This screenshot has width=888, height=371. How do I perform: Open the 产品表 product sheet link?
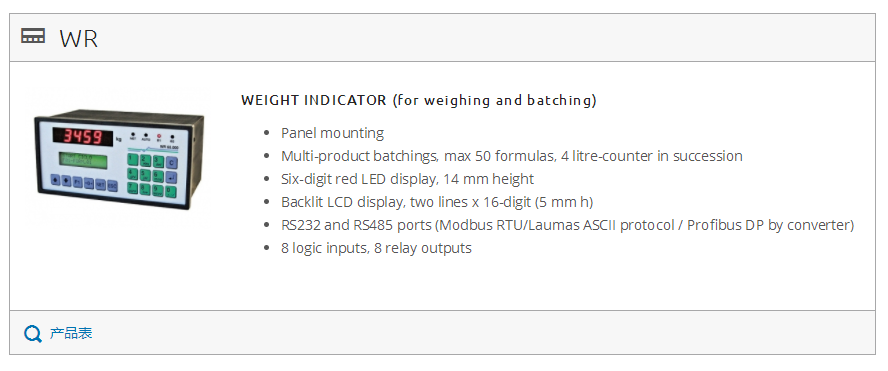71,333
